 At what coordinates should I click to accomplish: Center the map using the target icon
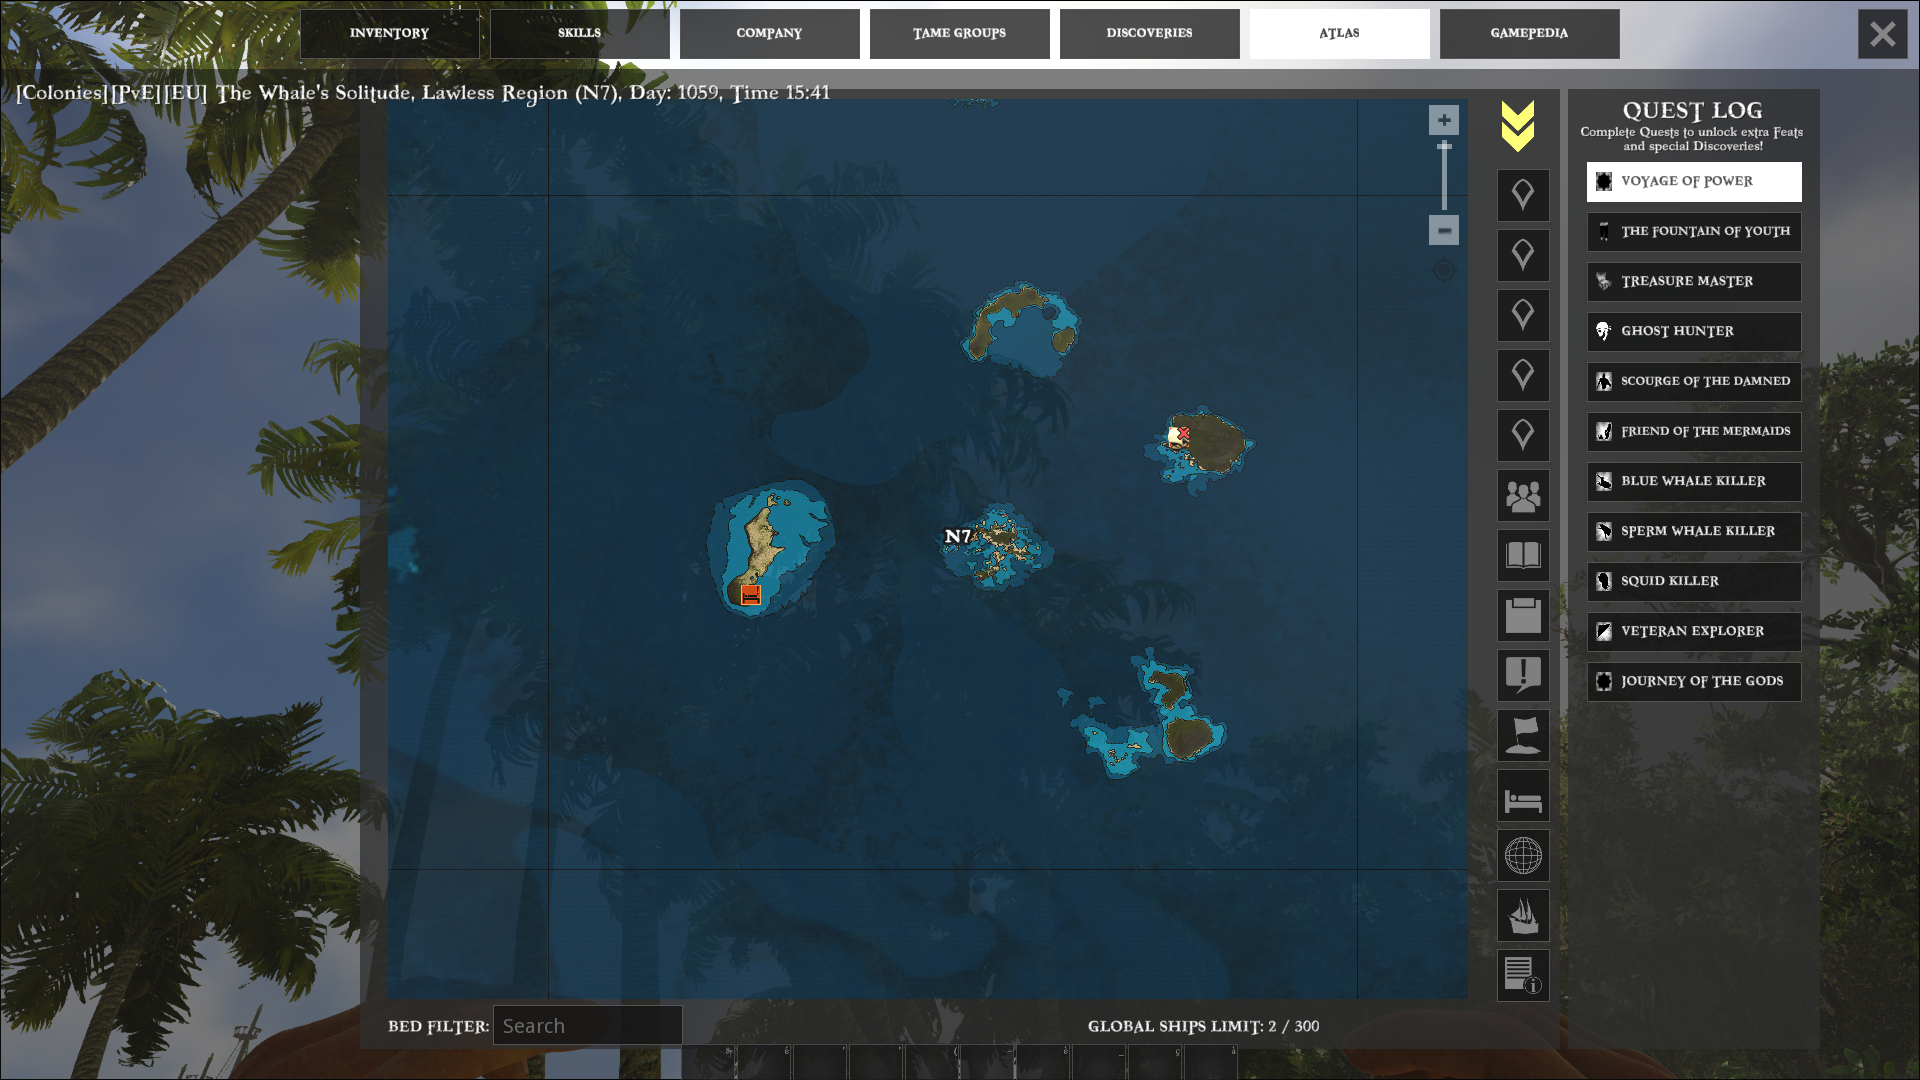pos(1444,270)
